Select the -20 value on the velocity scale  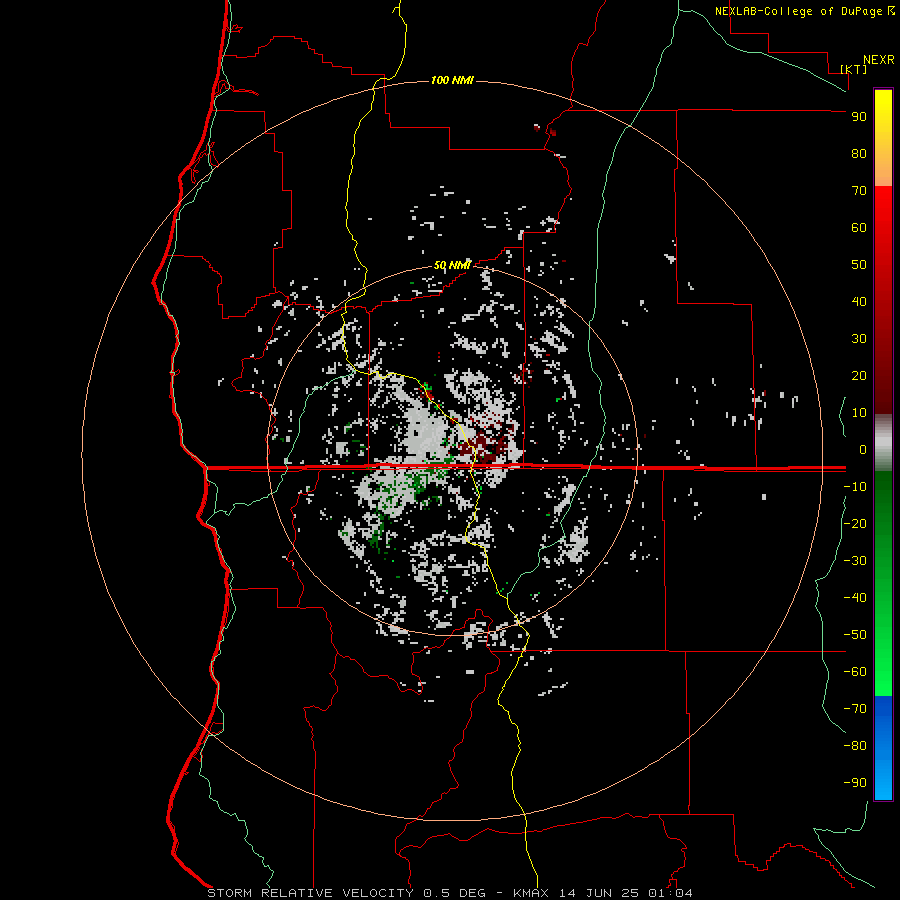tap(855, 523)
